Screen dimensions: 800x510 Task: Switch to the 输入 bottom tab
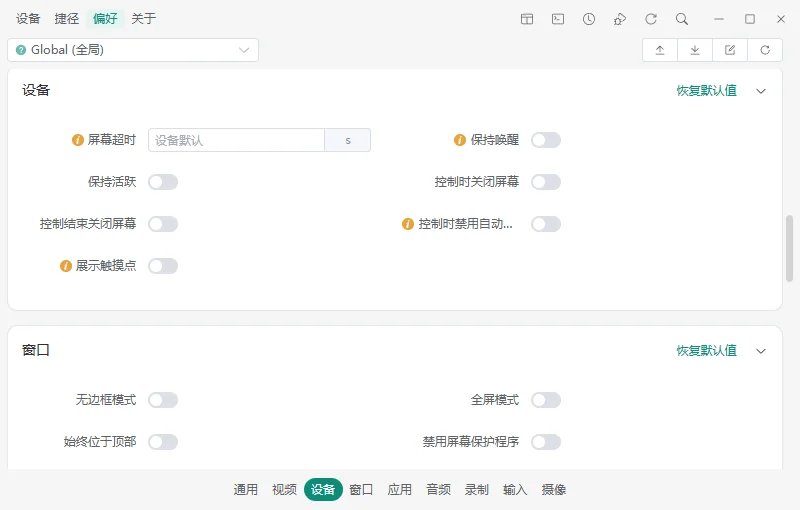click(x=515, y=490)
